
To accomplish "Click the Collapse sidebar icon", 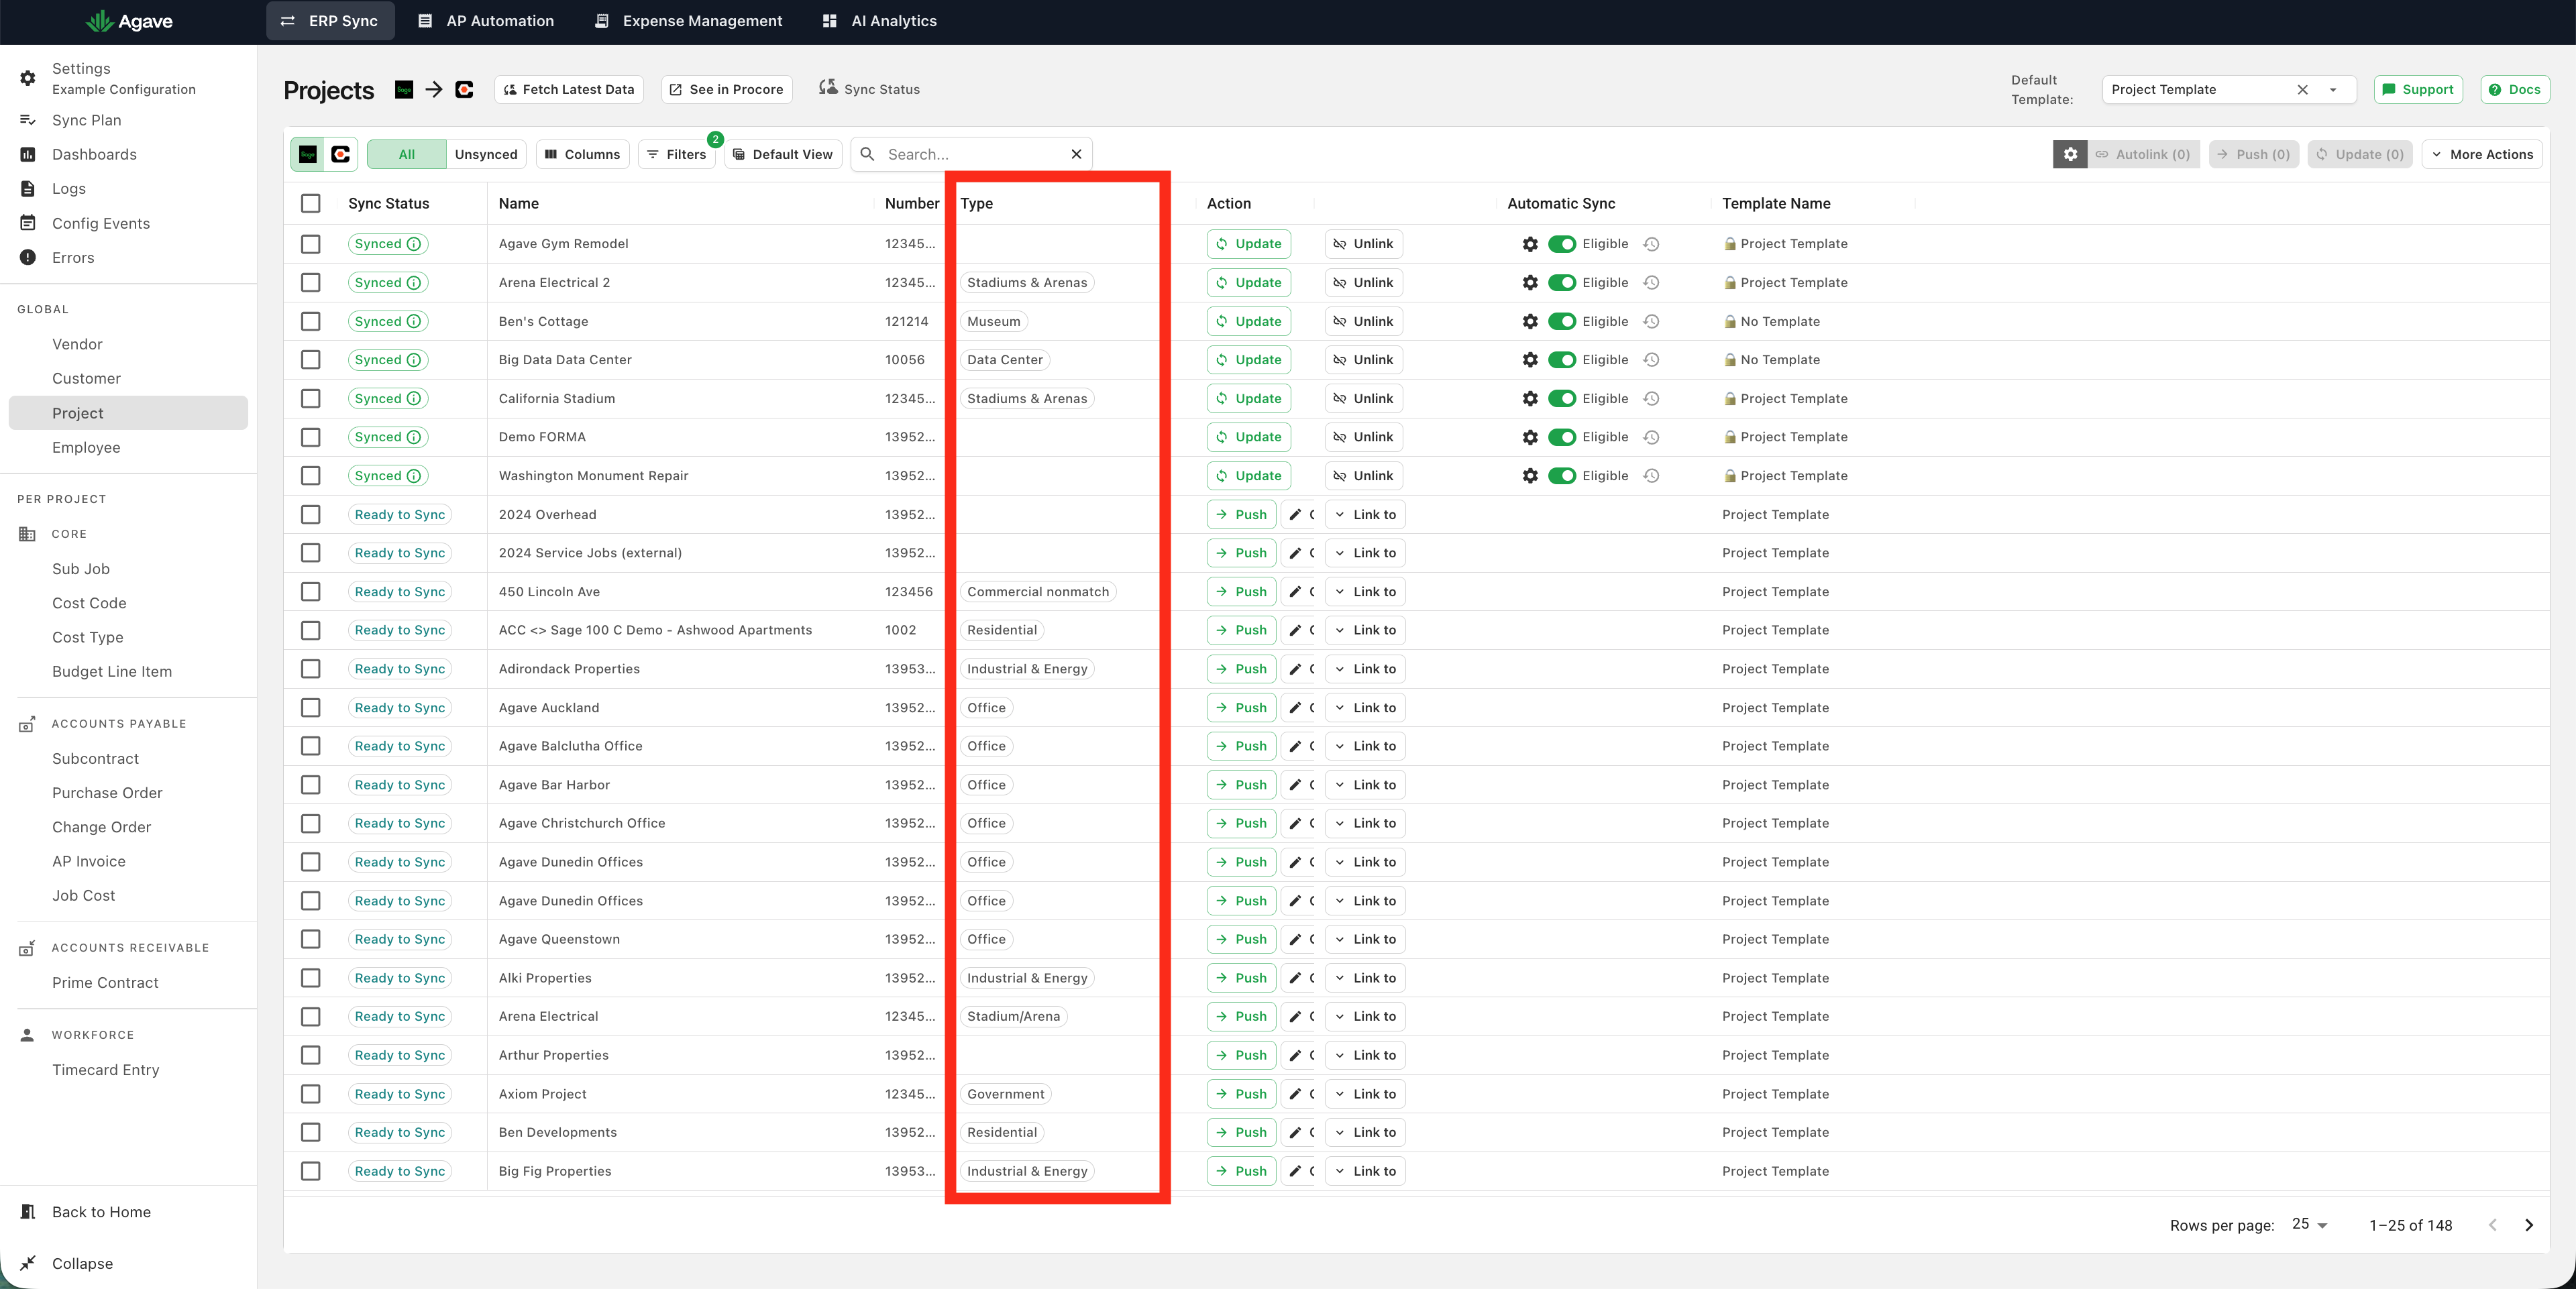I will point(28,1263).
